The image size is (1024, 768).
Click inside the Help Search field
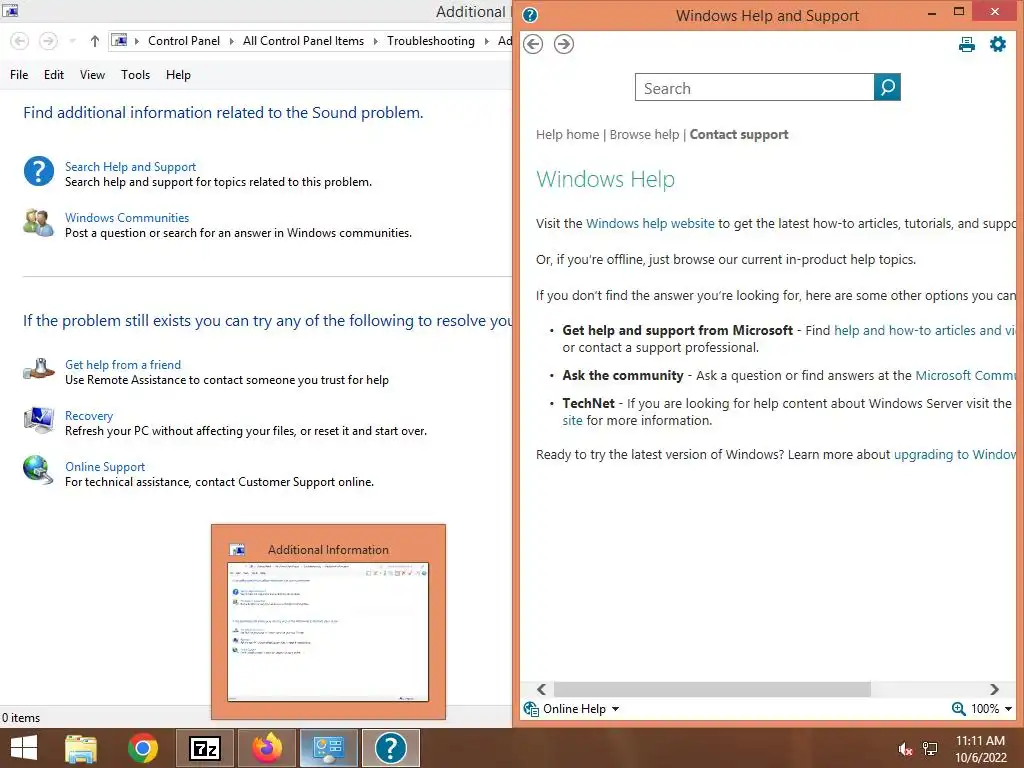point(754,88)
